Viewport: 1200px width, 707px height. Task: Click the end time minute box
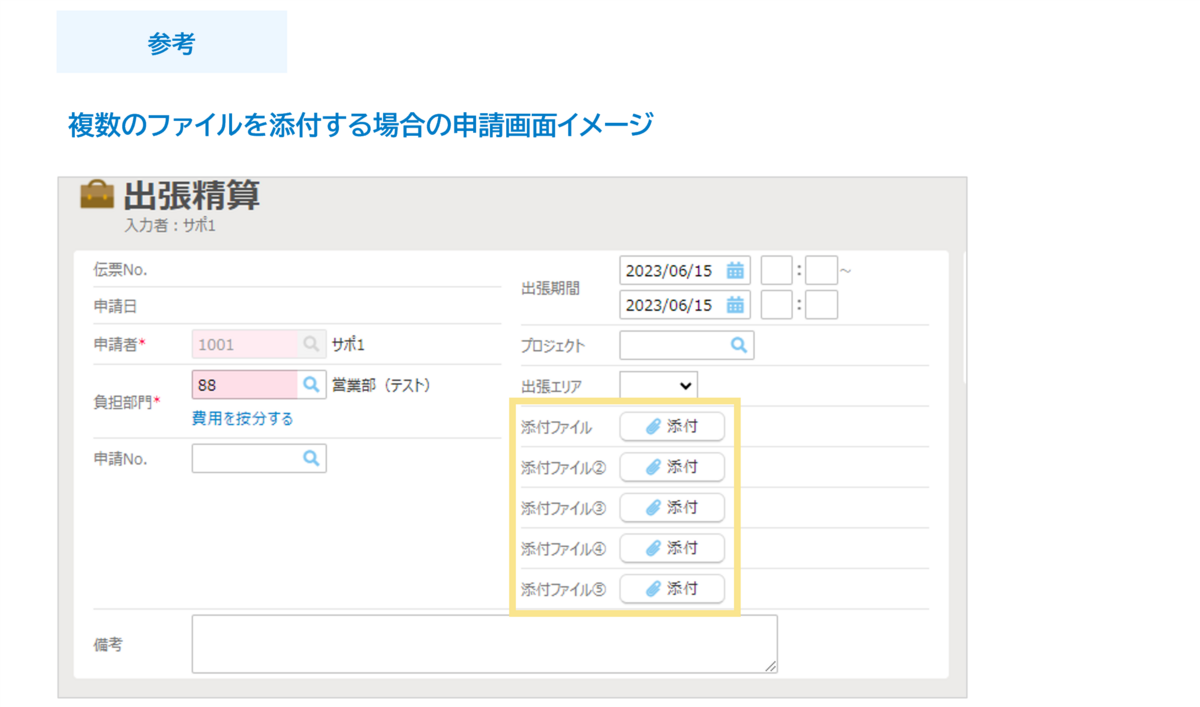(821, 305)
